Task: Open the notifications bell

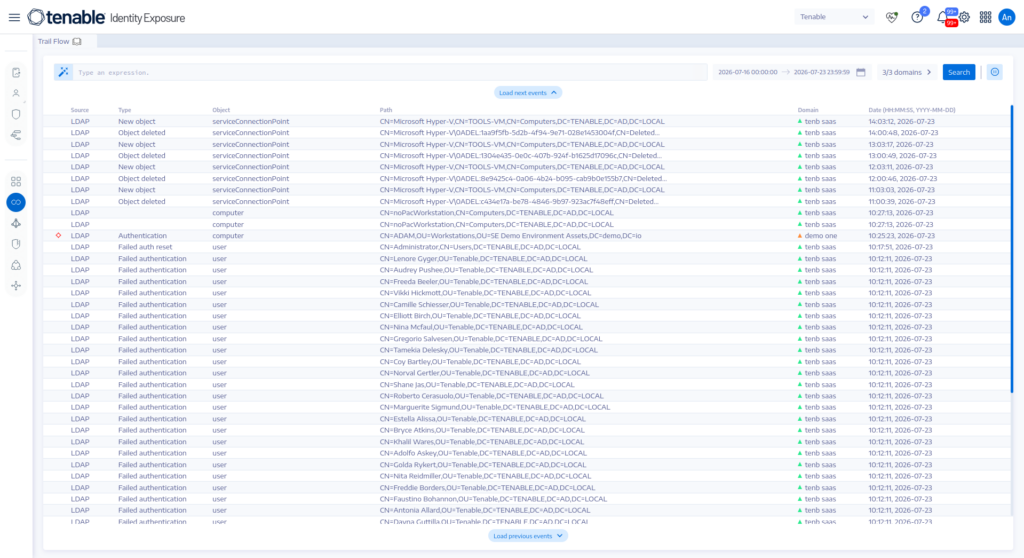Action: 942,18
